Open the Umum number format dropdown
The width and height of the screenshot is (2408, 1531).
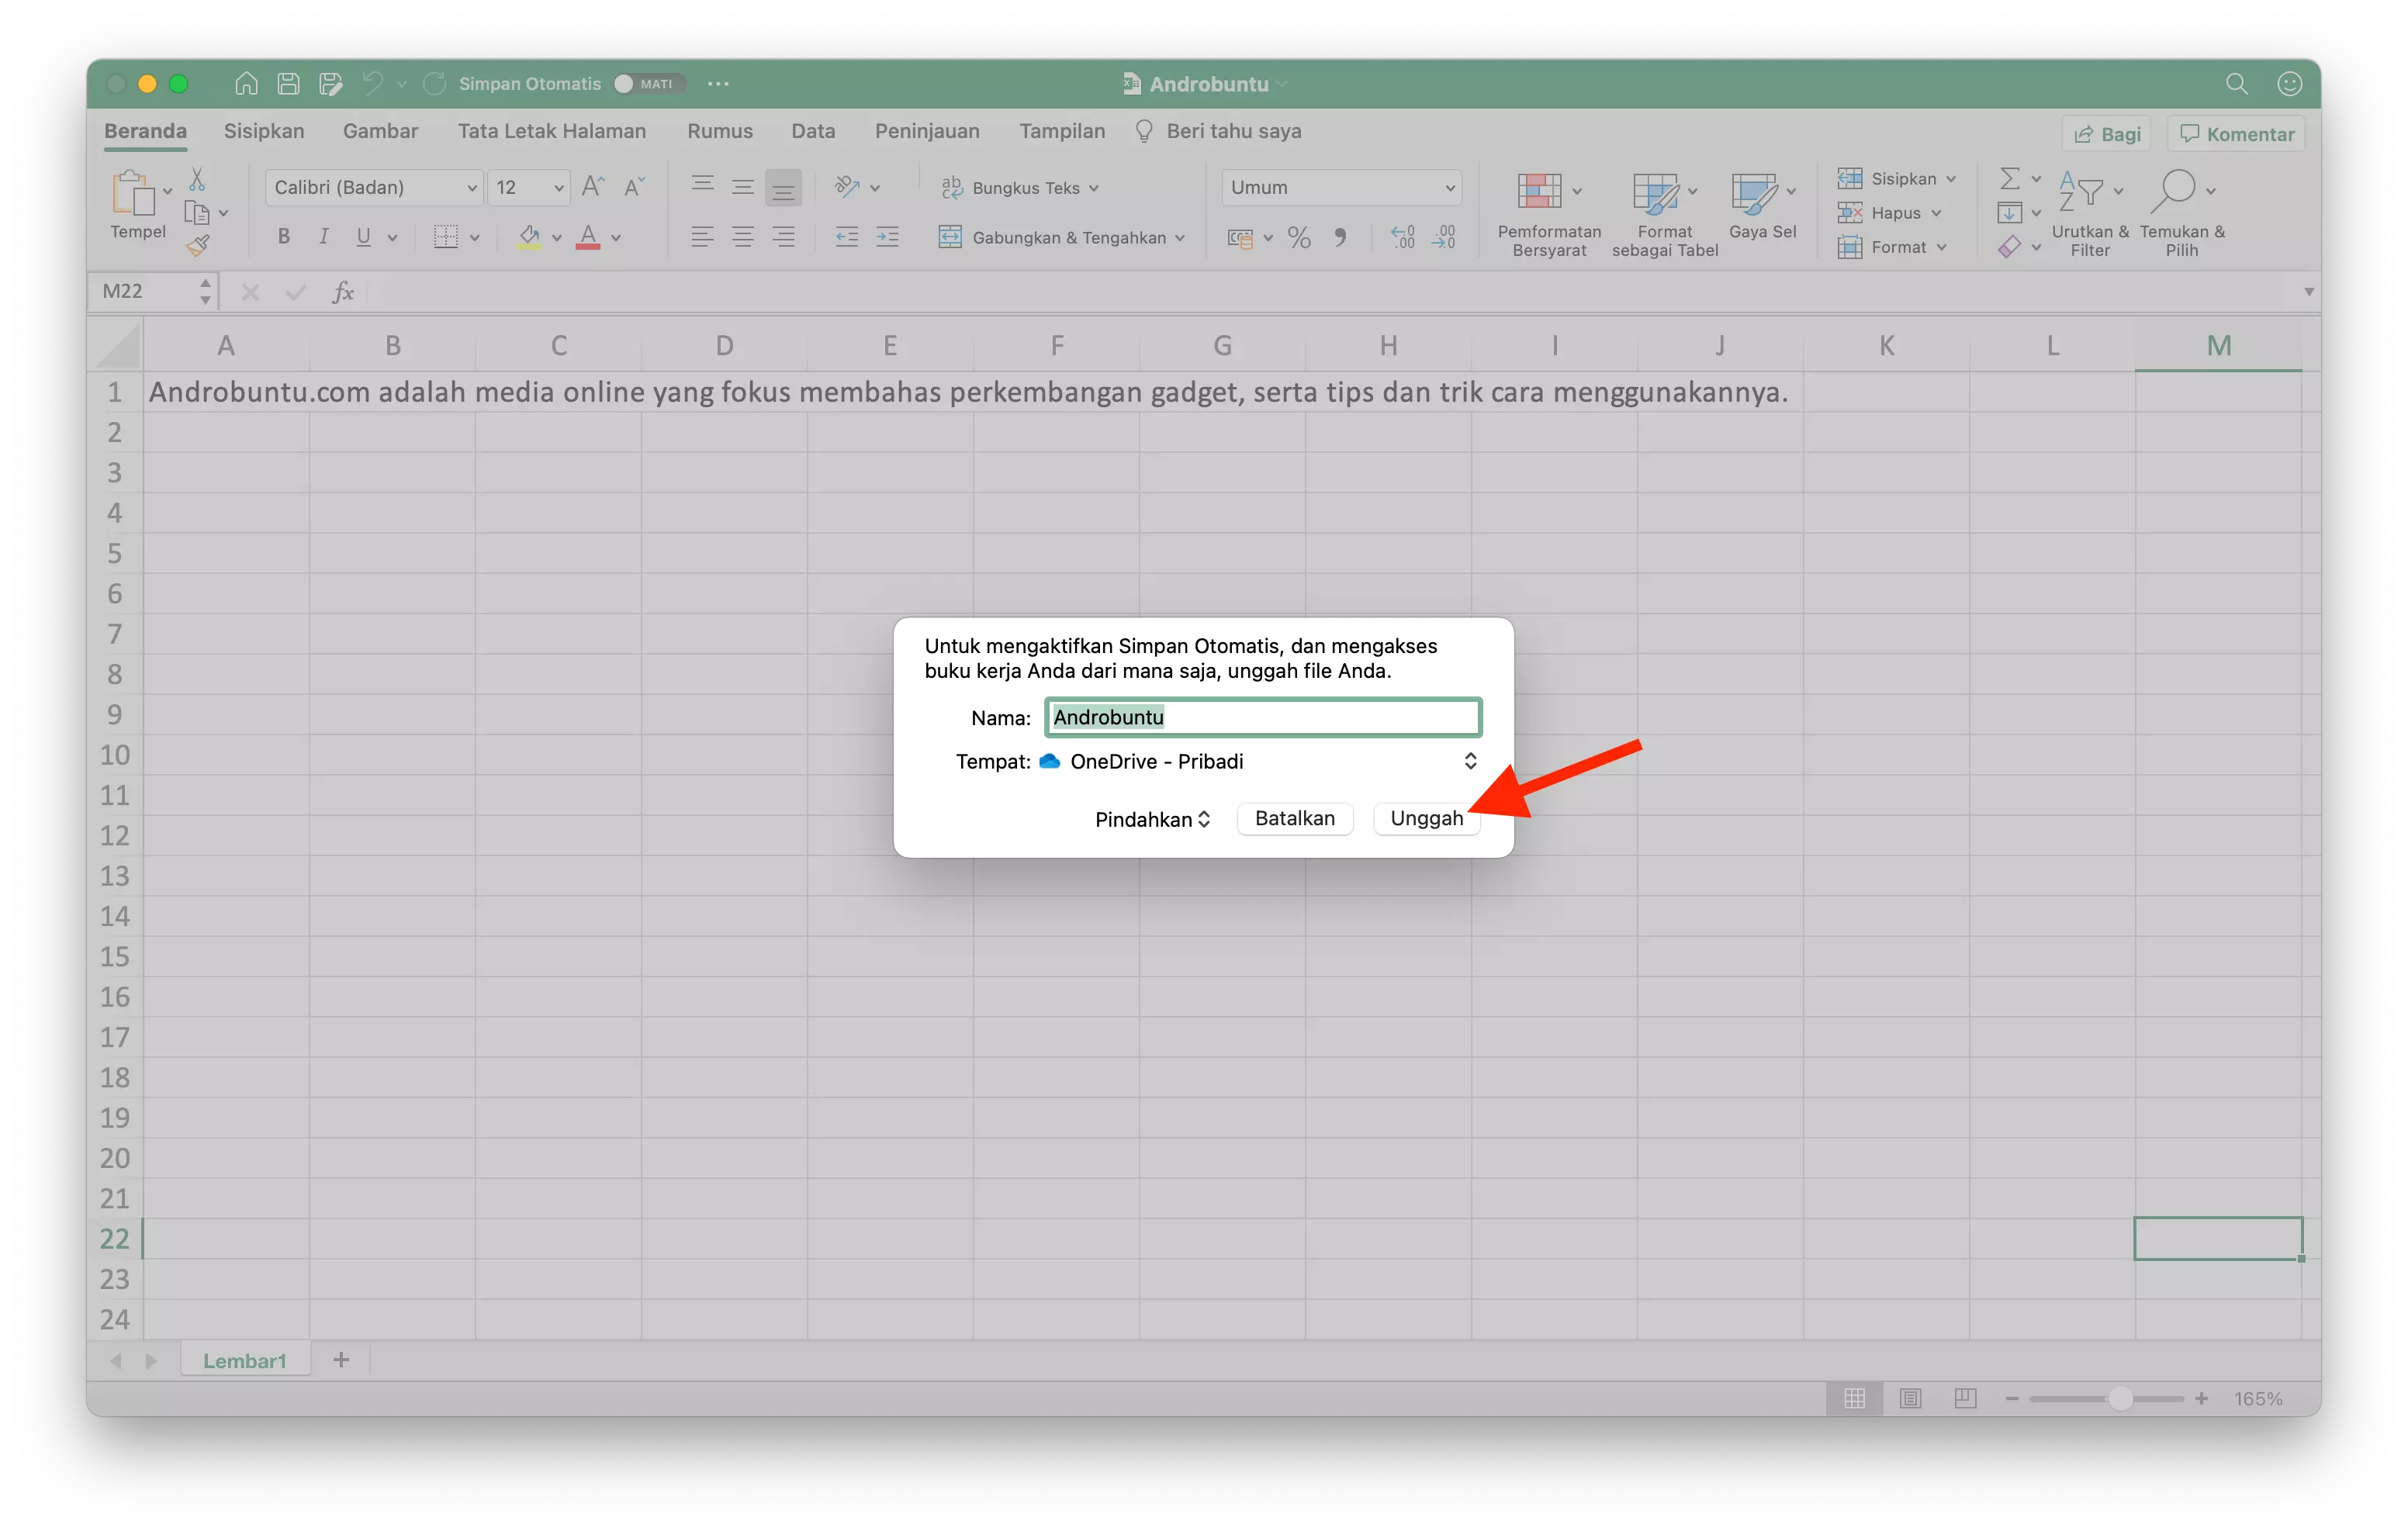click(x=1341, y=187)
